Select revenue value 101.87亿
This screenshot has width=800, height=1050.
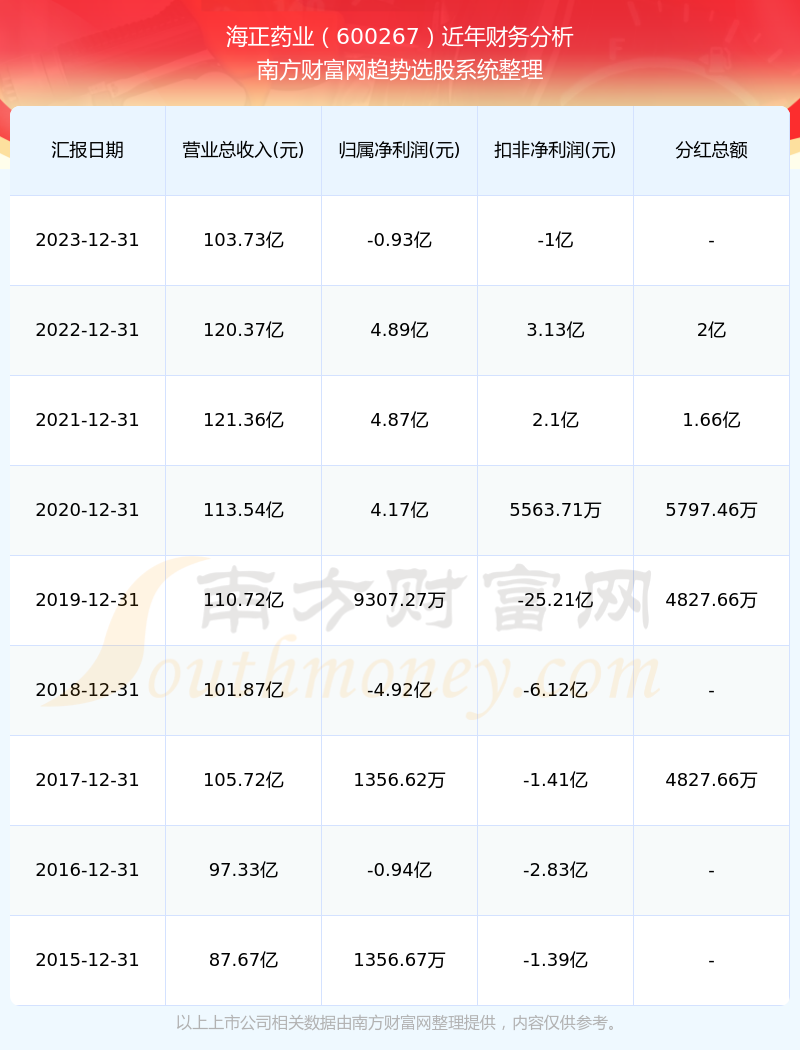pyautogui.click(x=244, y=690)
